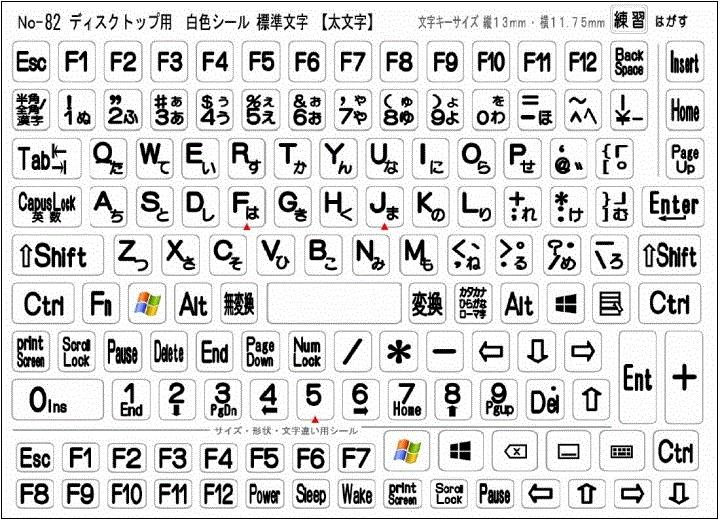Click the 1 ぬ number key

[x=77, y=110]
